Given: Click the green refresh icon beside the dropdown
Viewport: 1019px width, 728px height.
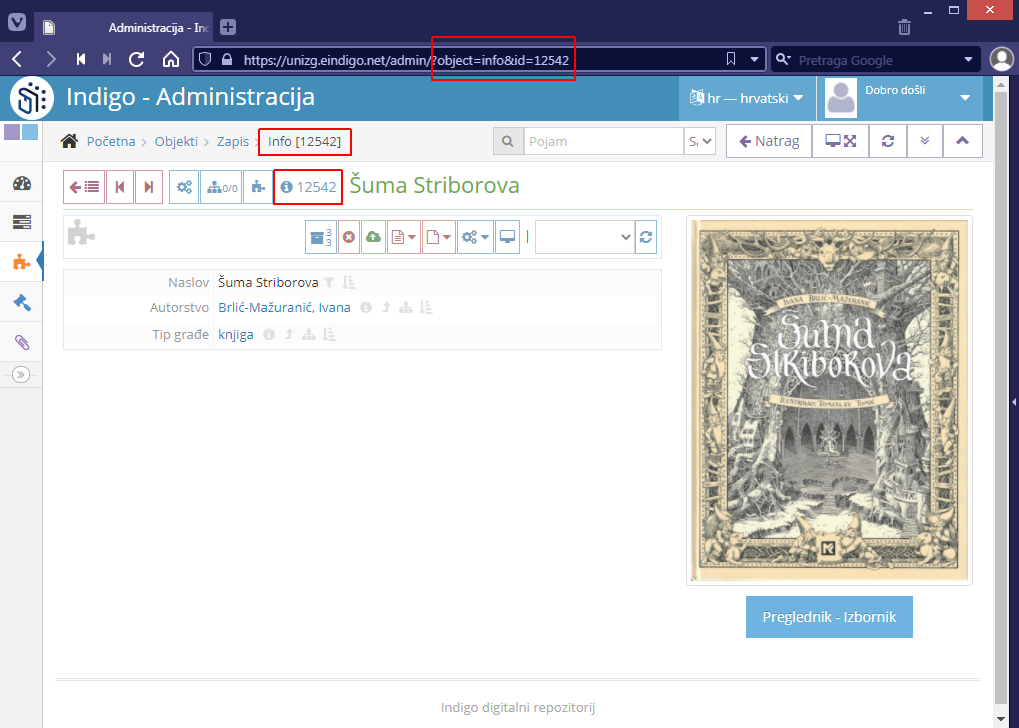Looking at the screenshot, I should pos(645,236).
